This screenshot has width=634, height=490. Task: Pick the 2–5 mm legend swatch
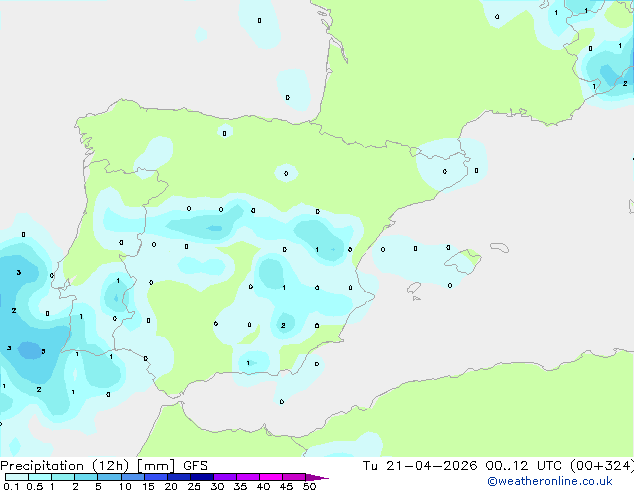tap(86, 477)
